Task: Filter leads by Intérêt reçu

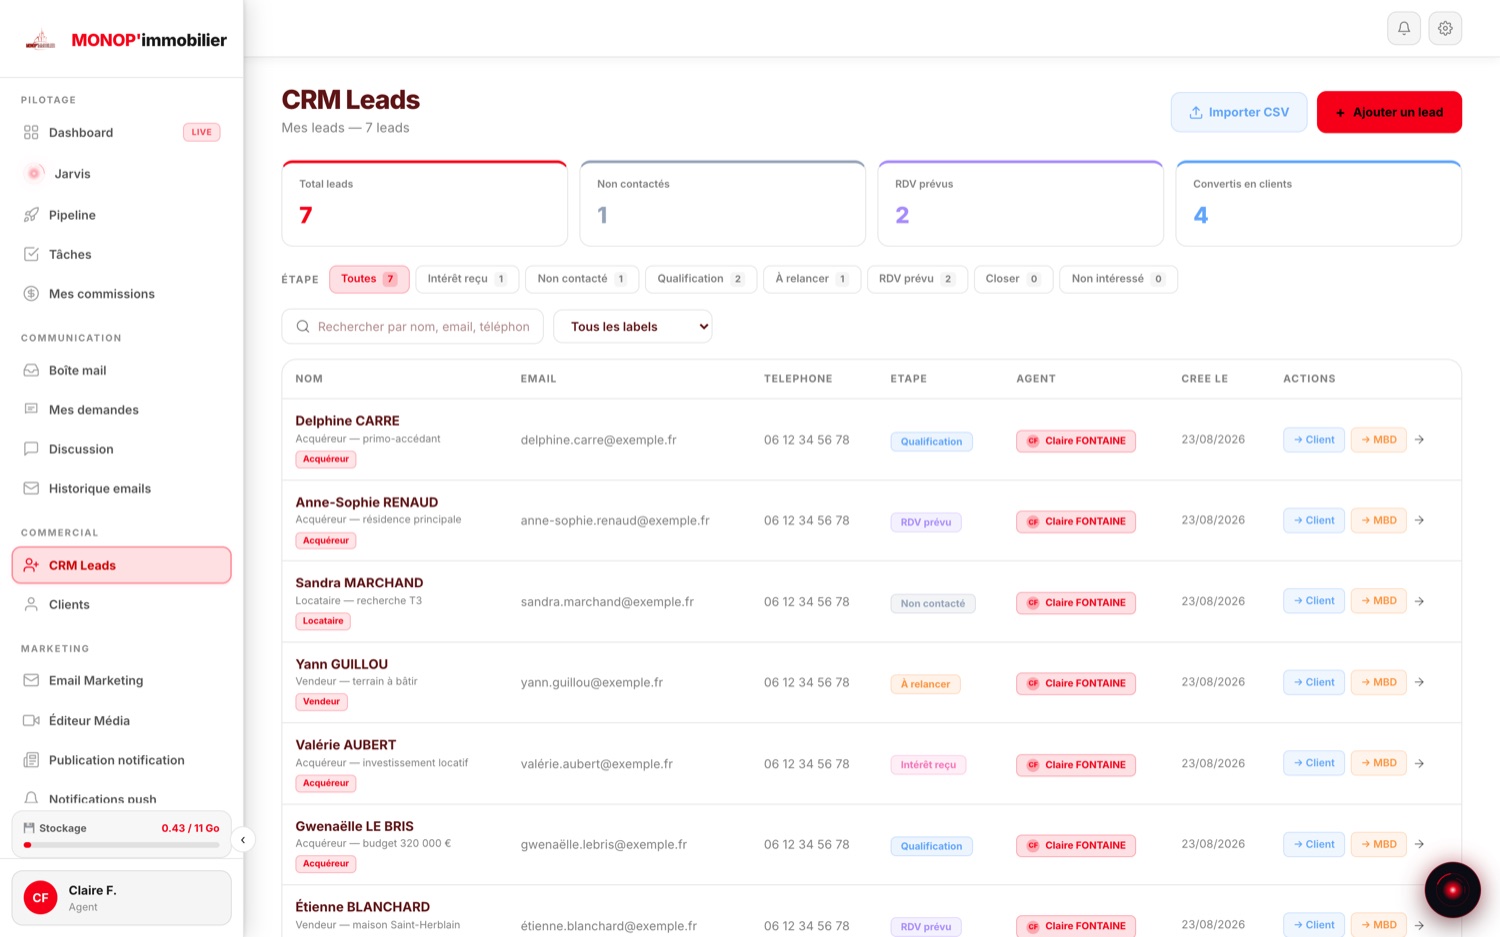Action: 467,279
